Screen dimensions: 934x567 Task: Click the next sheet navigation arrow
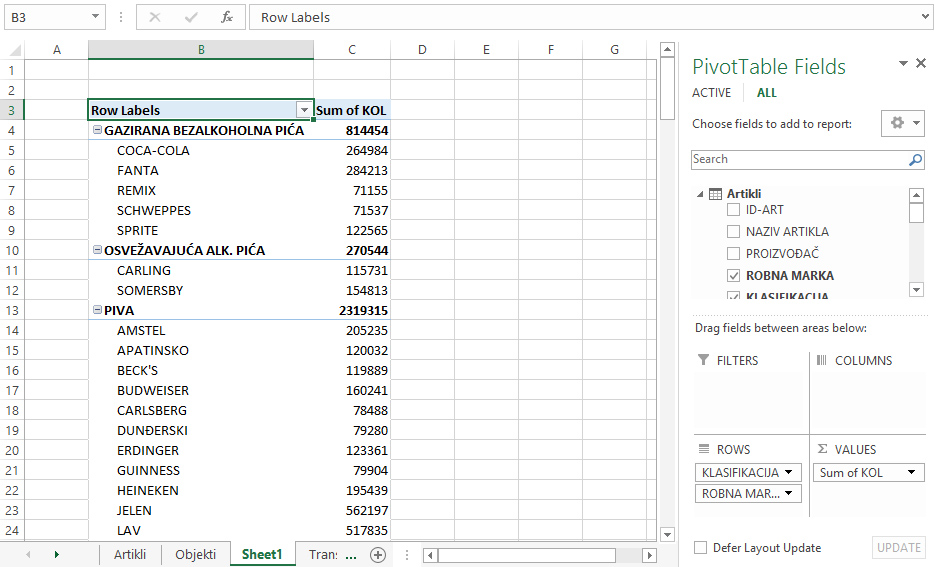point(56,554)
